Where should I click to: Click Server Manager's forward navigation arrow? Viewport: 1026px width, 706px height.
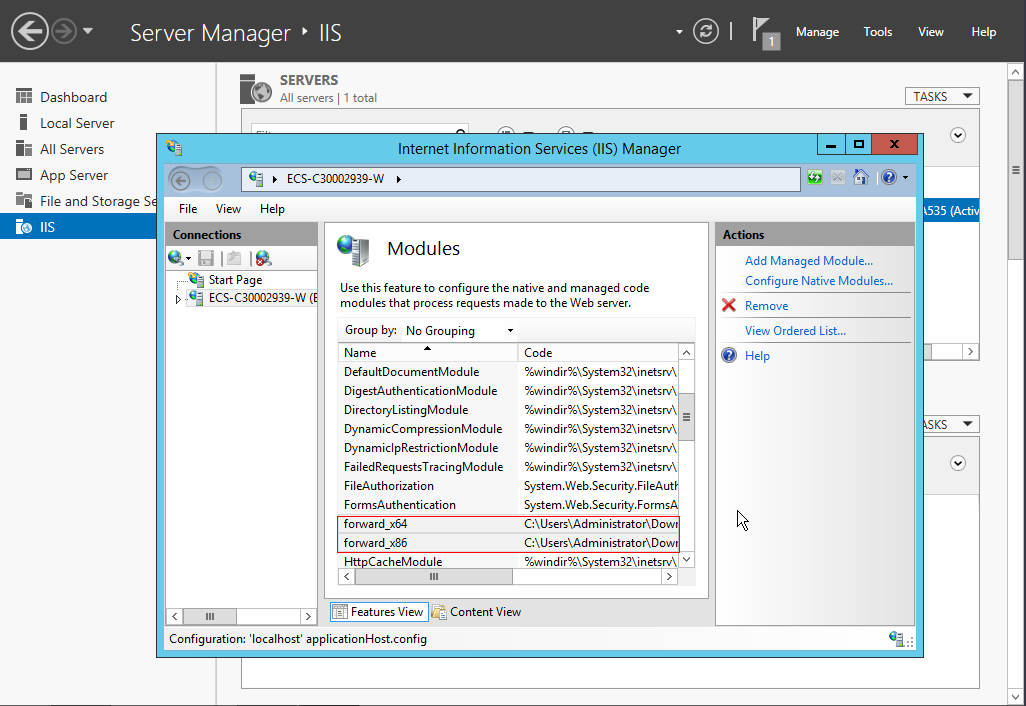click(63, 31)
